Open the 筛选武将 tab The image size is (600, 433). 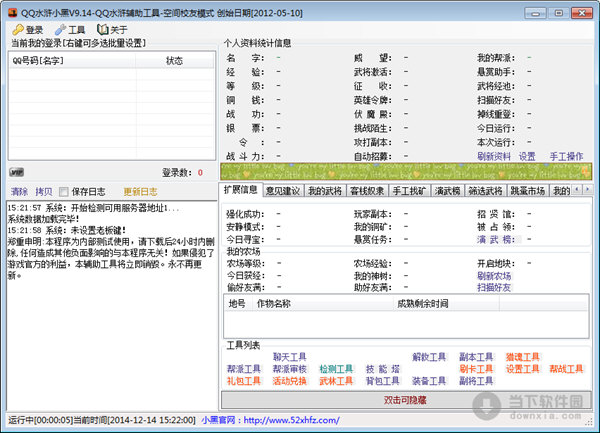tap(485, 190)
